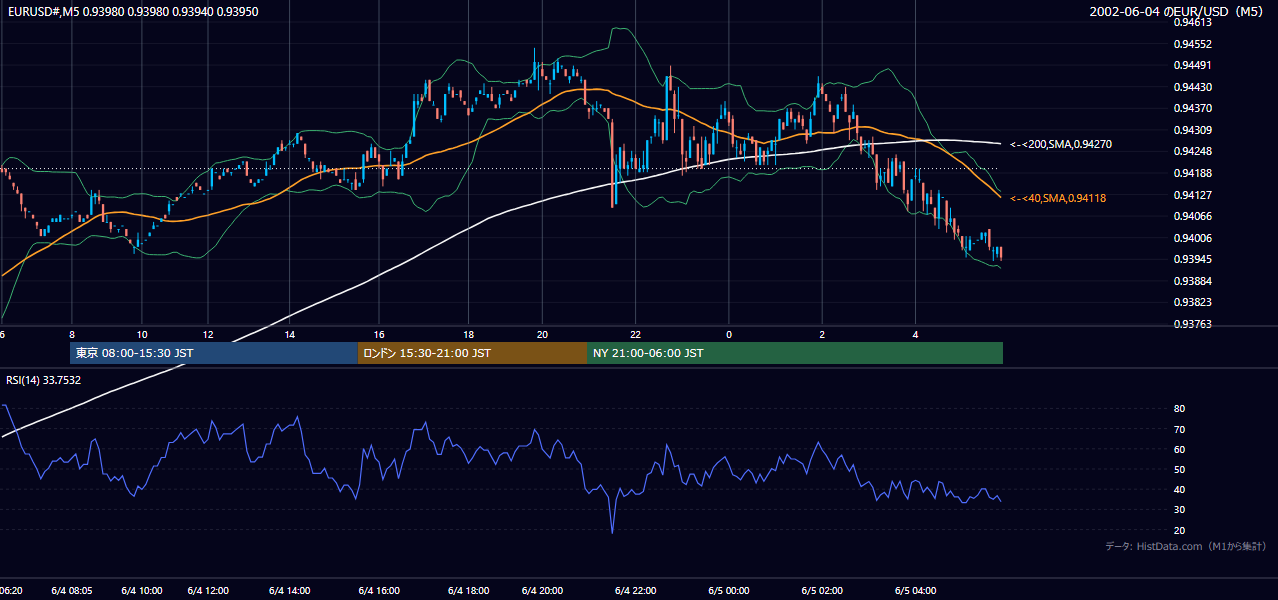This screenshot has height=600, width=1278.
Task: Click the RSI scale level 80
Action: [x=1179, y=409]
